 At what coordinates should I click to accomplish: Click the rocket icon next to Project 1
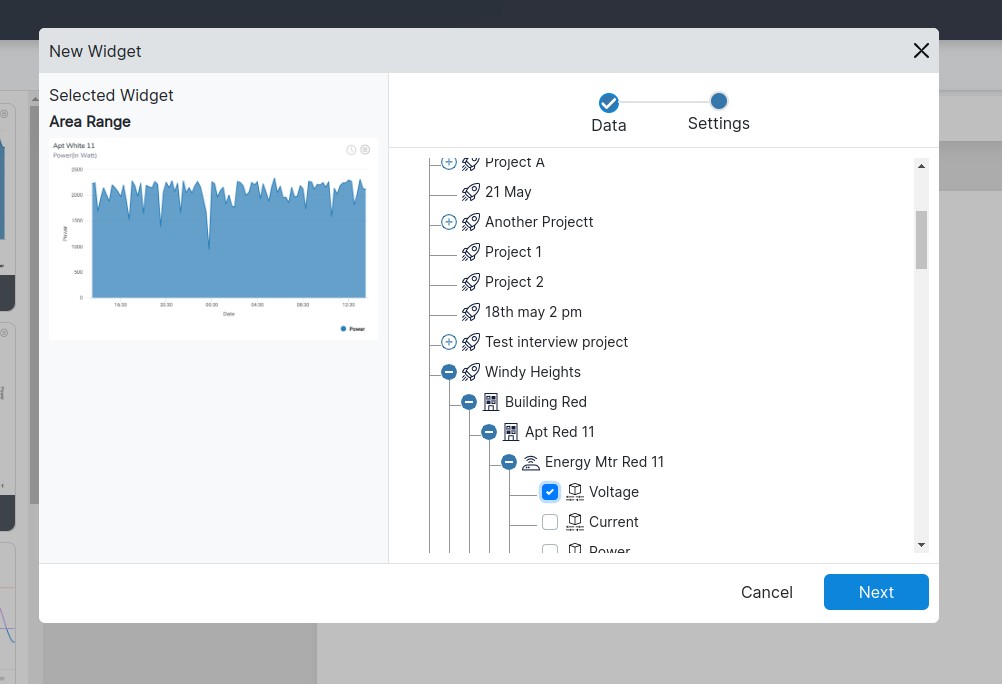pyautogui.click(x=470, y=252)
